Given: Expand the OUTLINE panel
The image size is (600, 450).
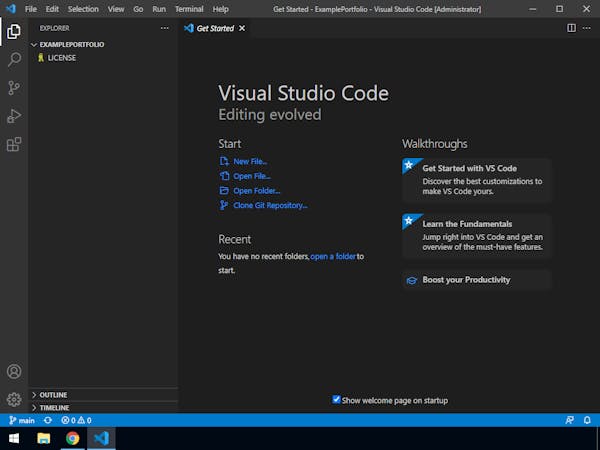Looking at the screenshot, I should pyautogui.click(x=50, y=395).
